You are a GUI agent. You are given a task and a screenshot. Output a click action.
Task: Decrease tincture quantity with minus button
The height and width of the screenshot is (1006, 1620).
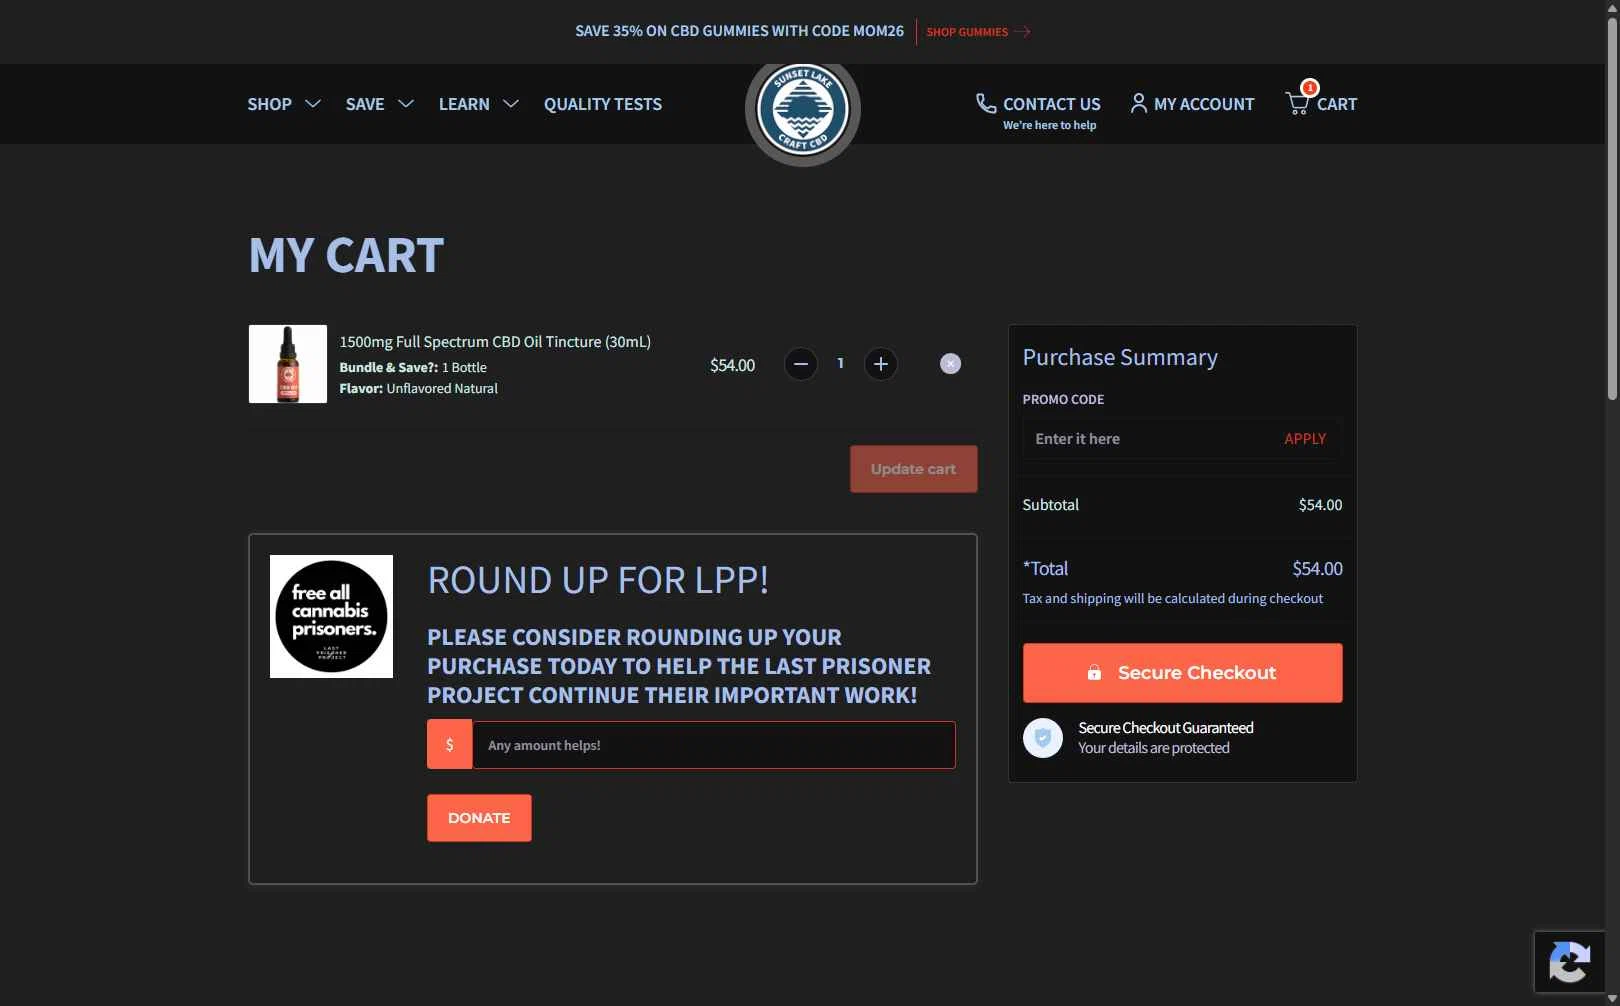coord(801,364)
